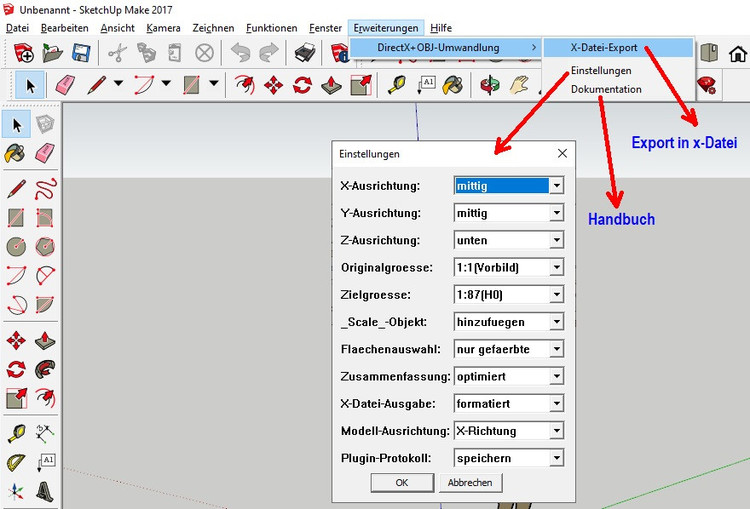
Task: Open the Originalgroesse dropdown
Action: [556, 267]
